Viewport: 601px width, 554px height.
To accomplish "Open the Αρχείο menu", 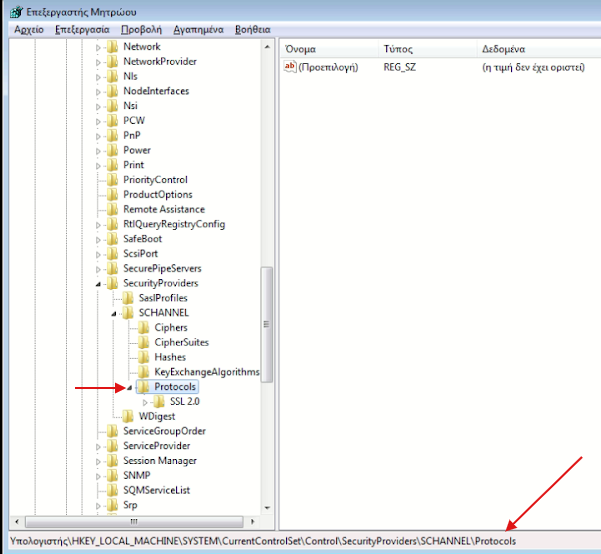I will click(28, 30).
